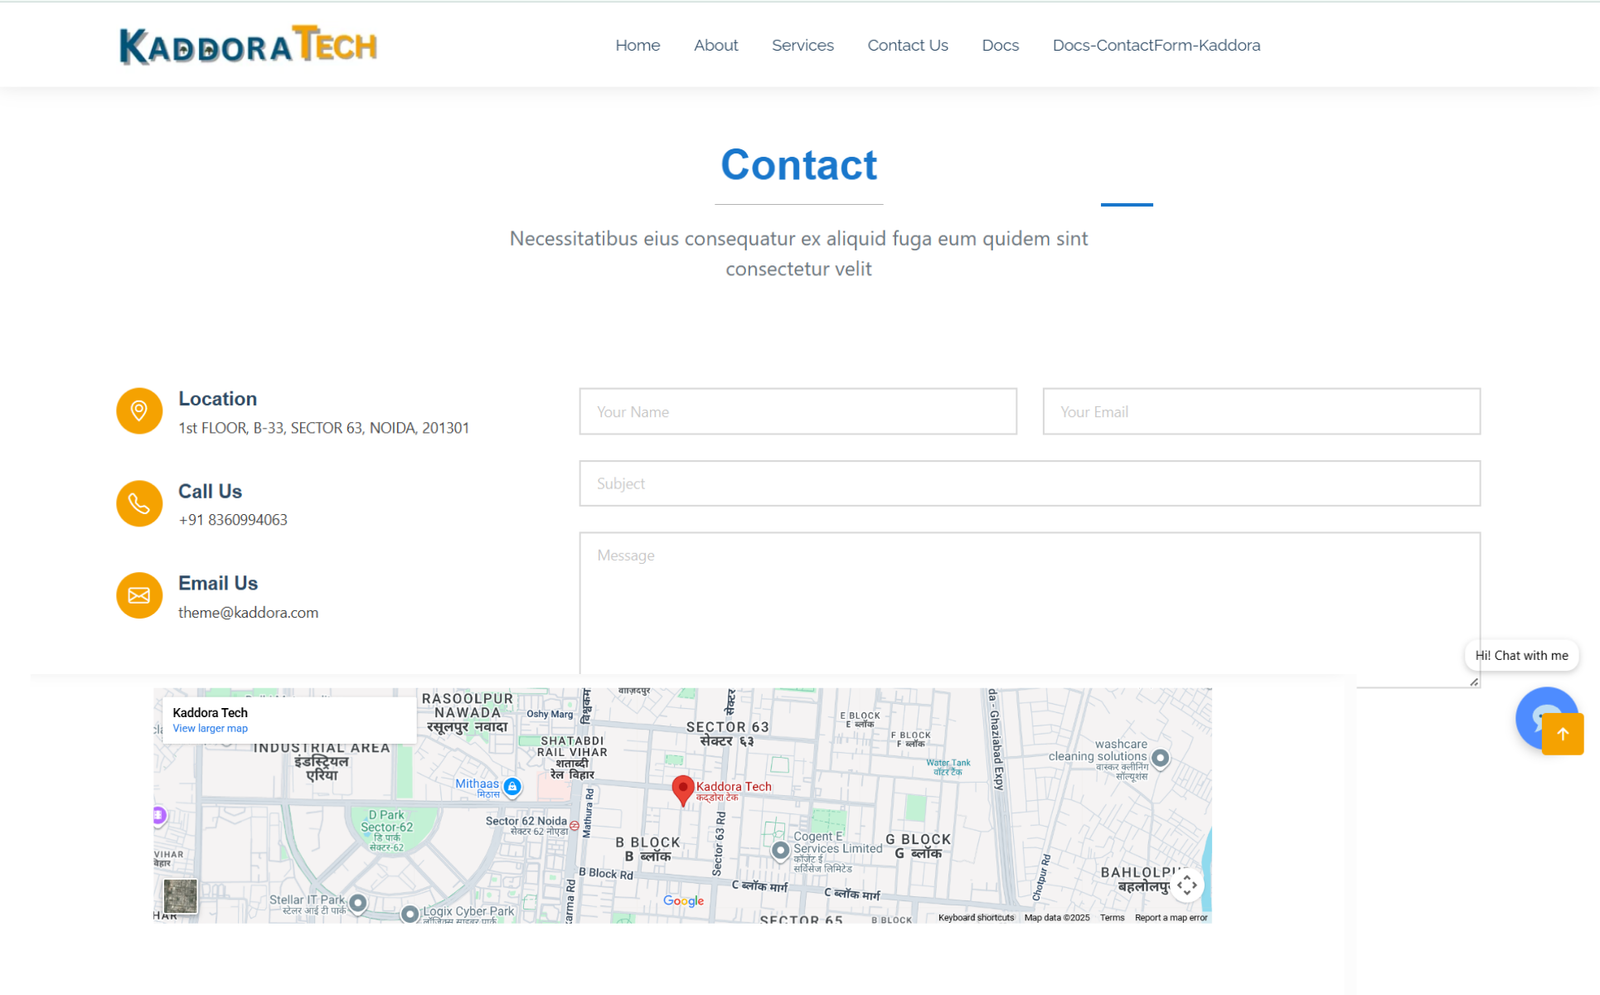Click the orange email envelope icon
The image size is (1600, 995).
coord(139,596)
